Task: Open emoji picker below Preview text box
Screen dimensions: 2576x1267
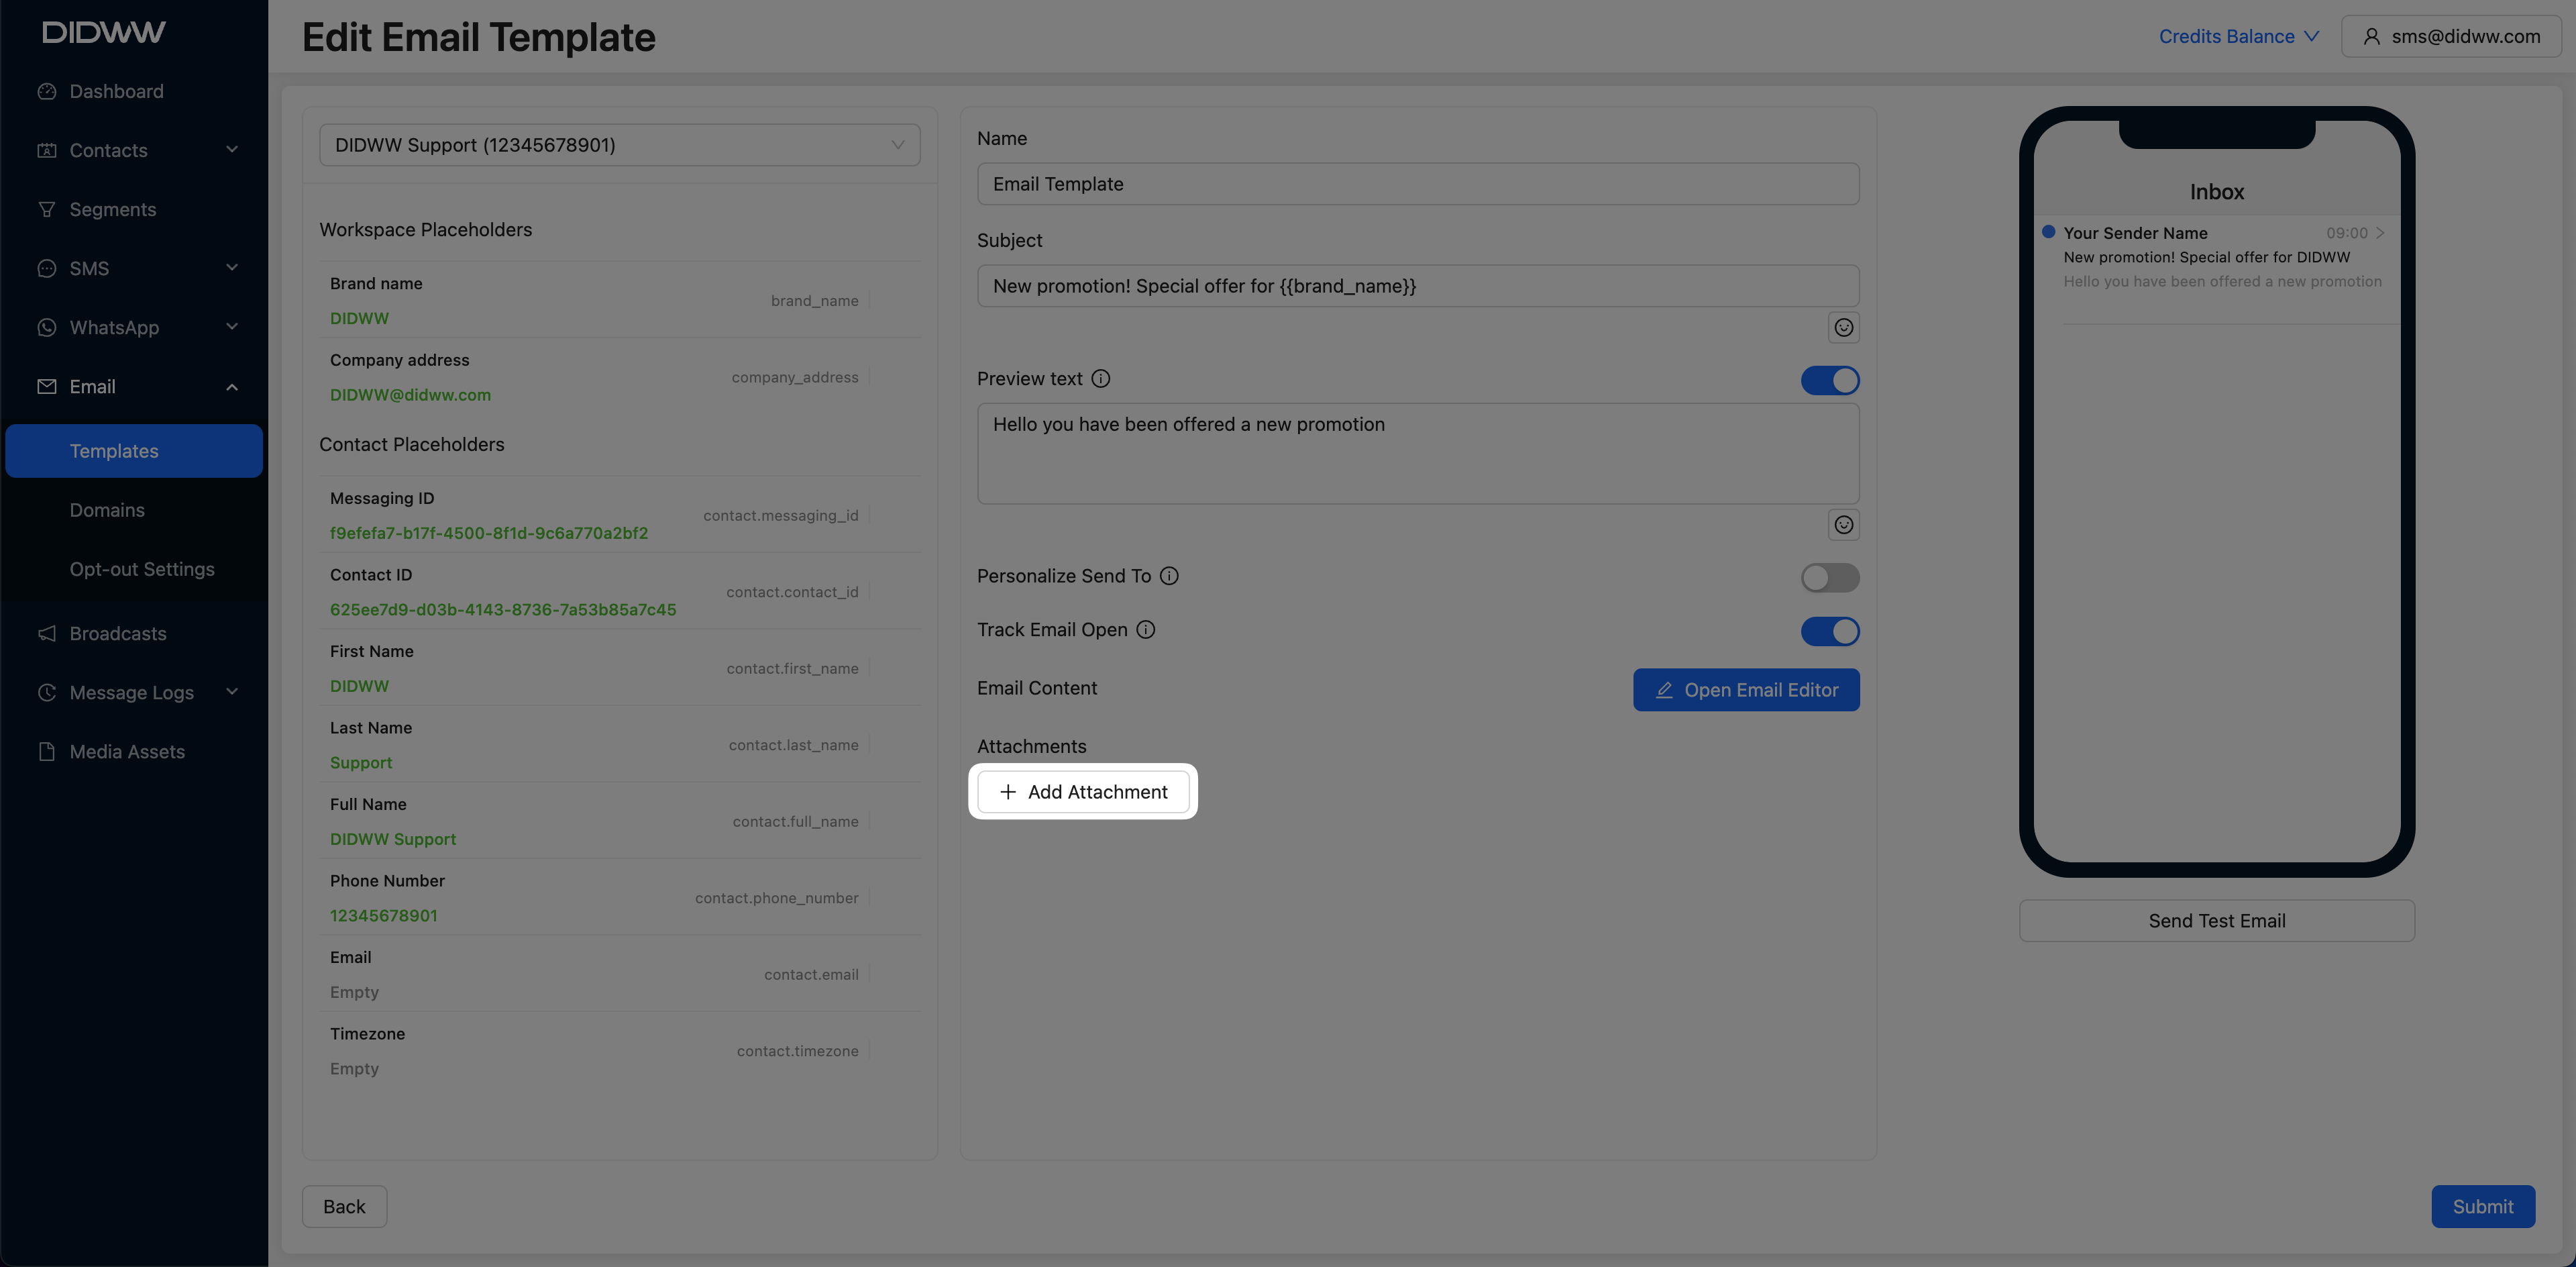Action: pos(1843,525)
